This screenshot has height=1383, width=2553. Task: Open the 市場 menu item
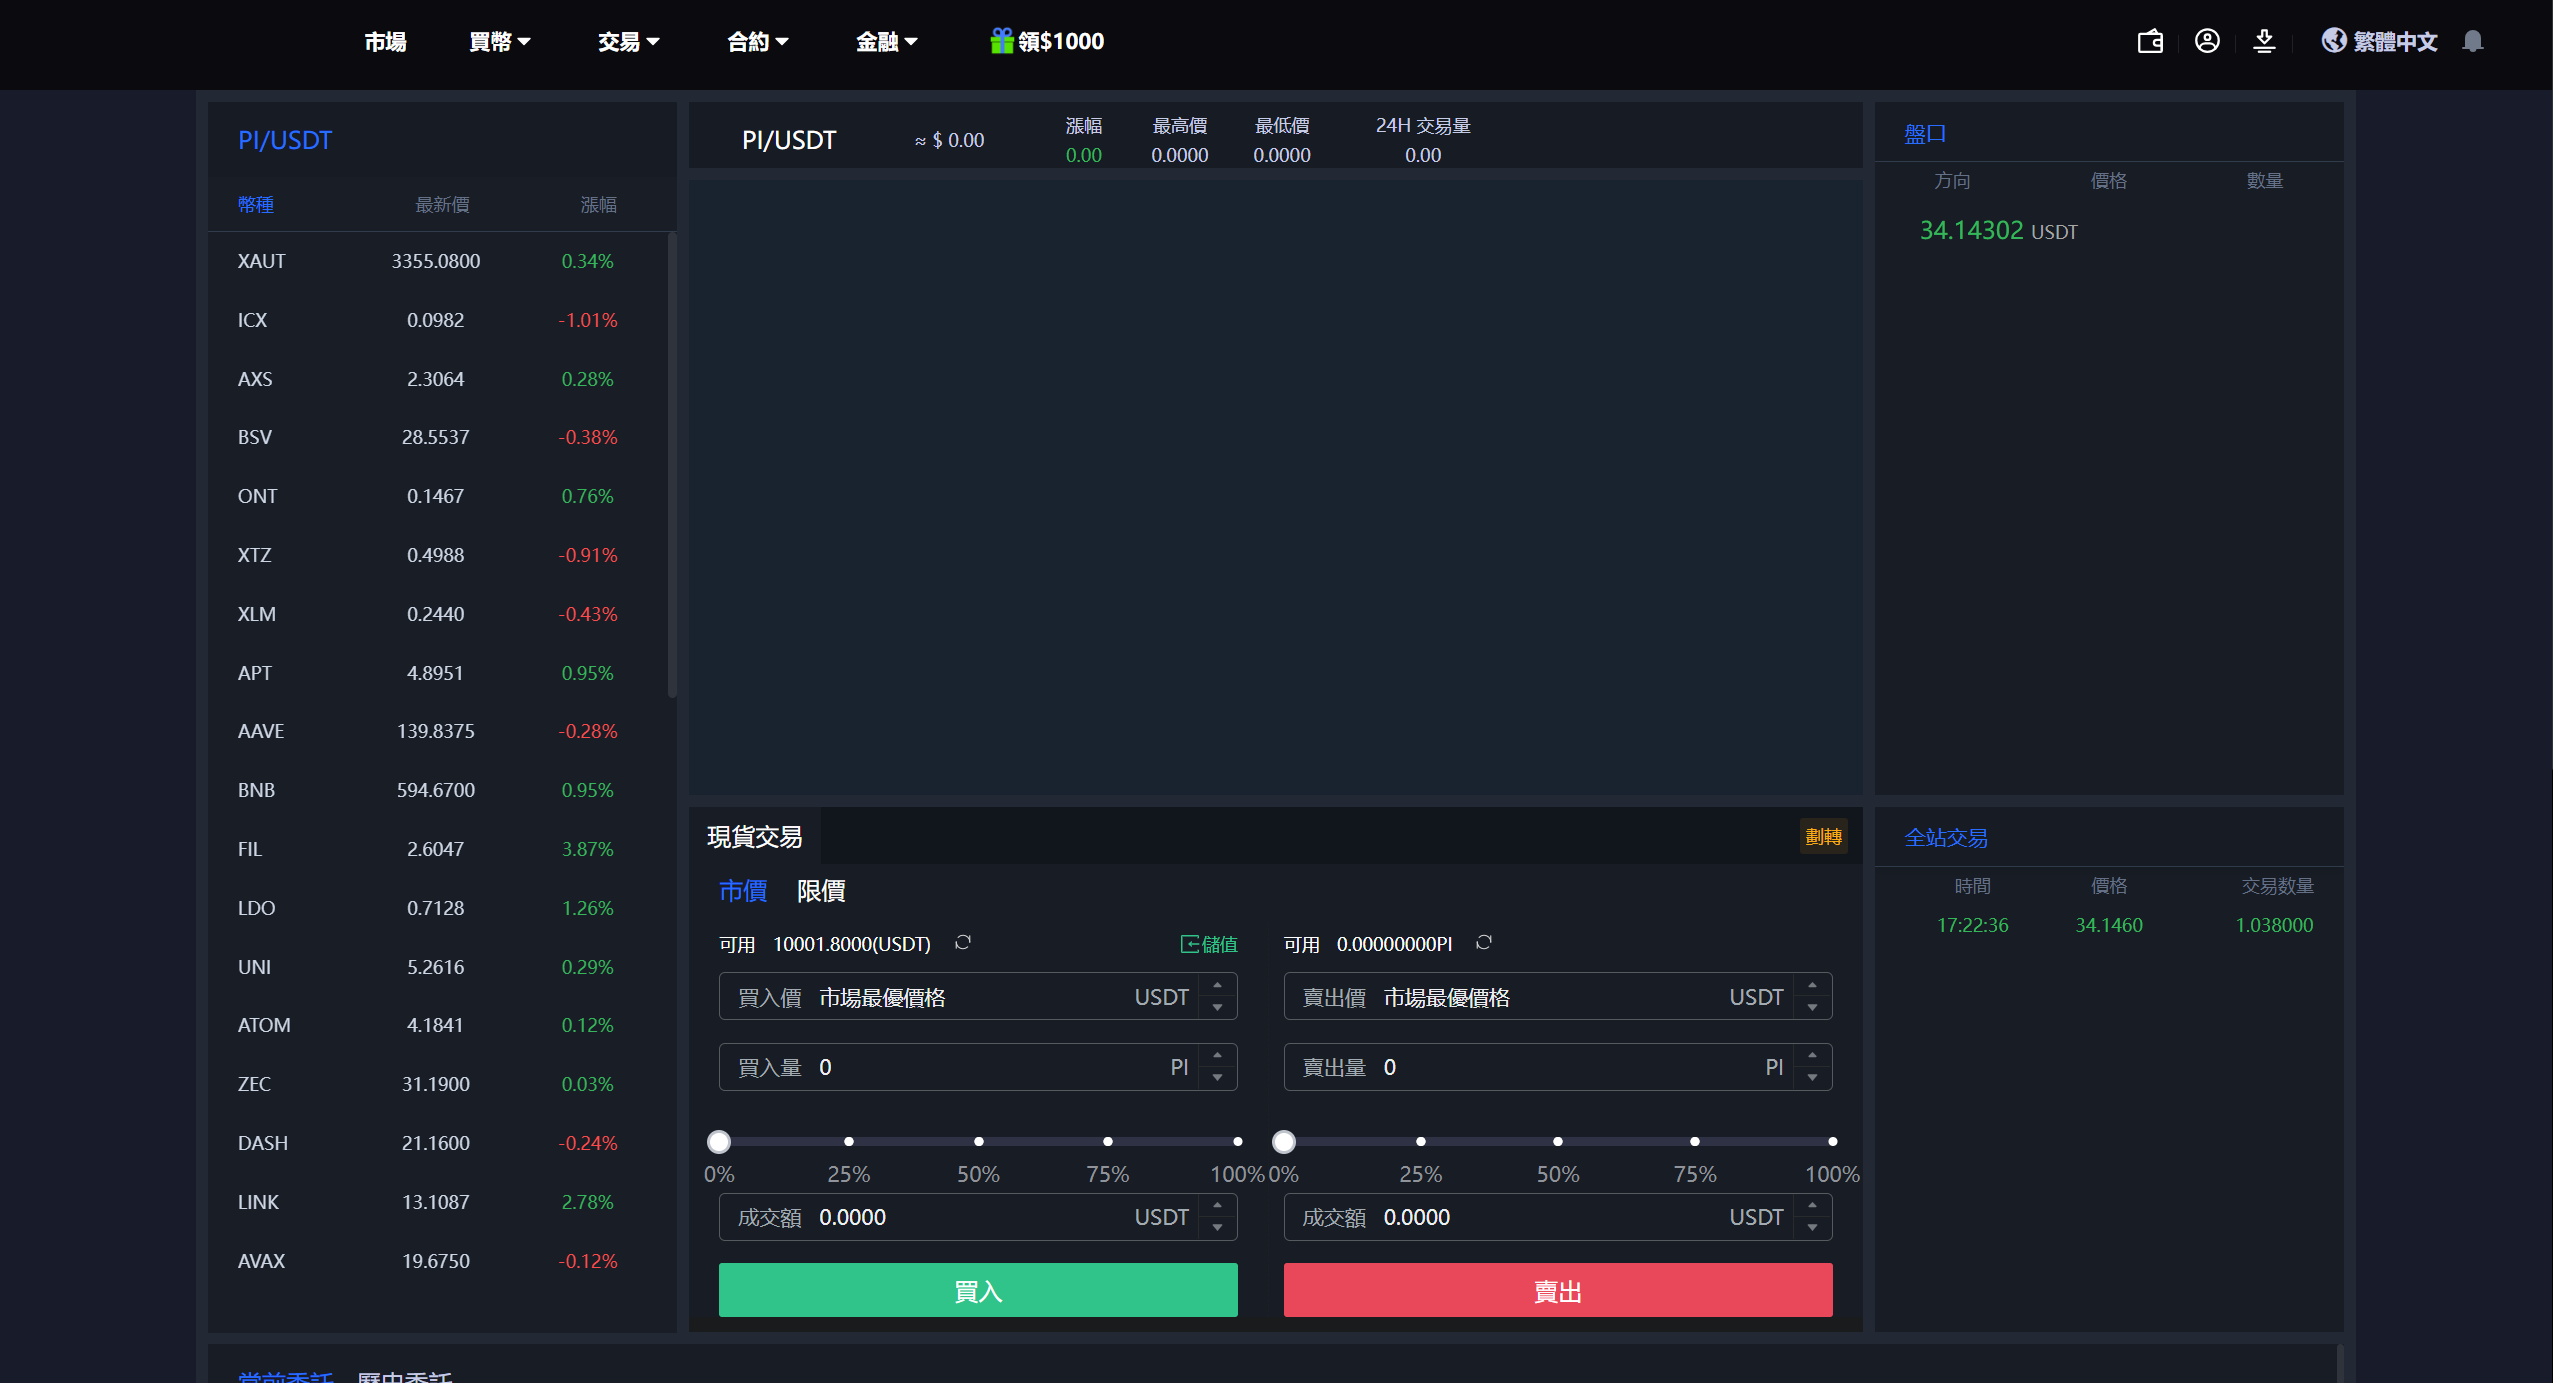pos(385,41)
